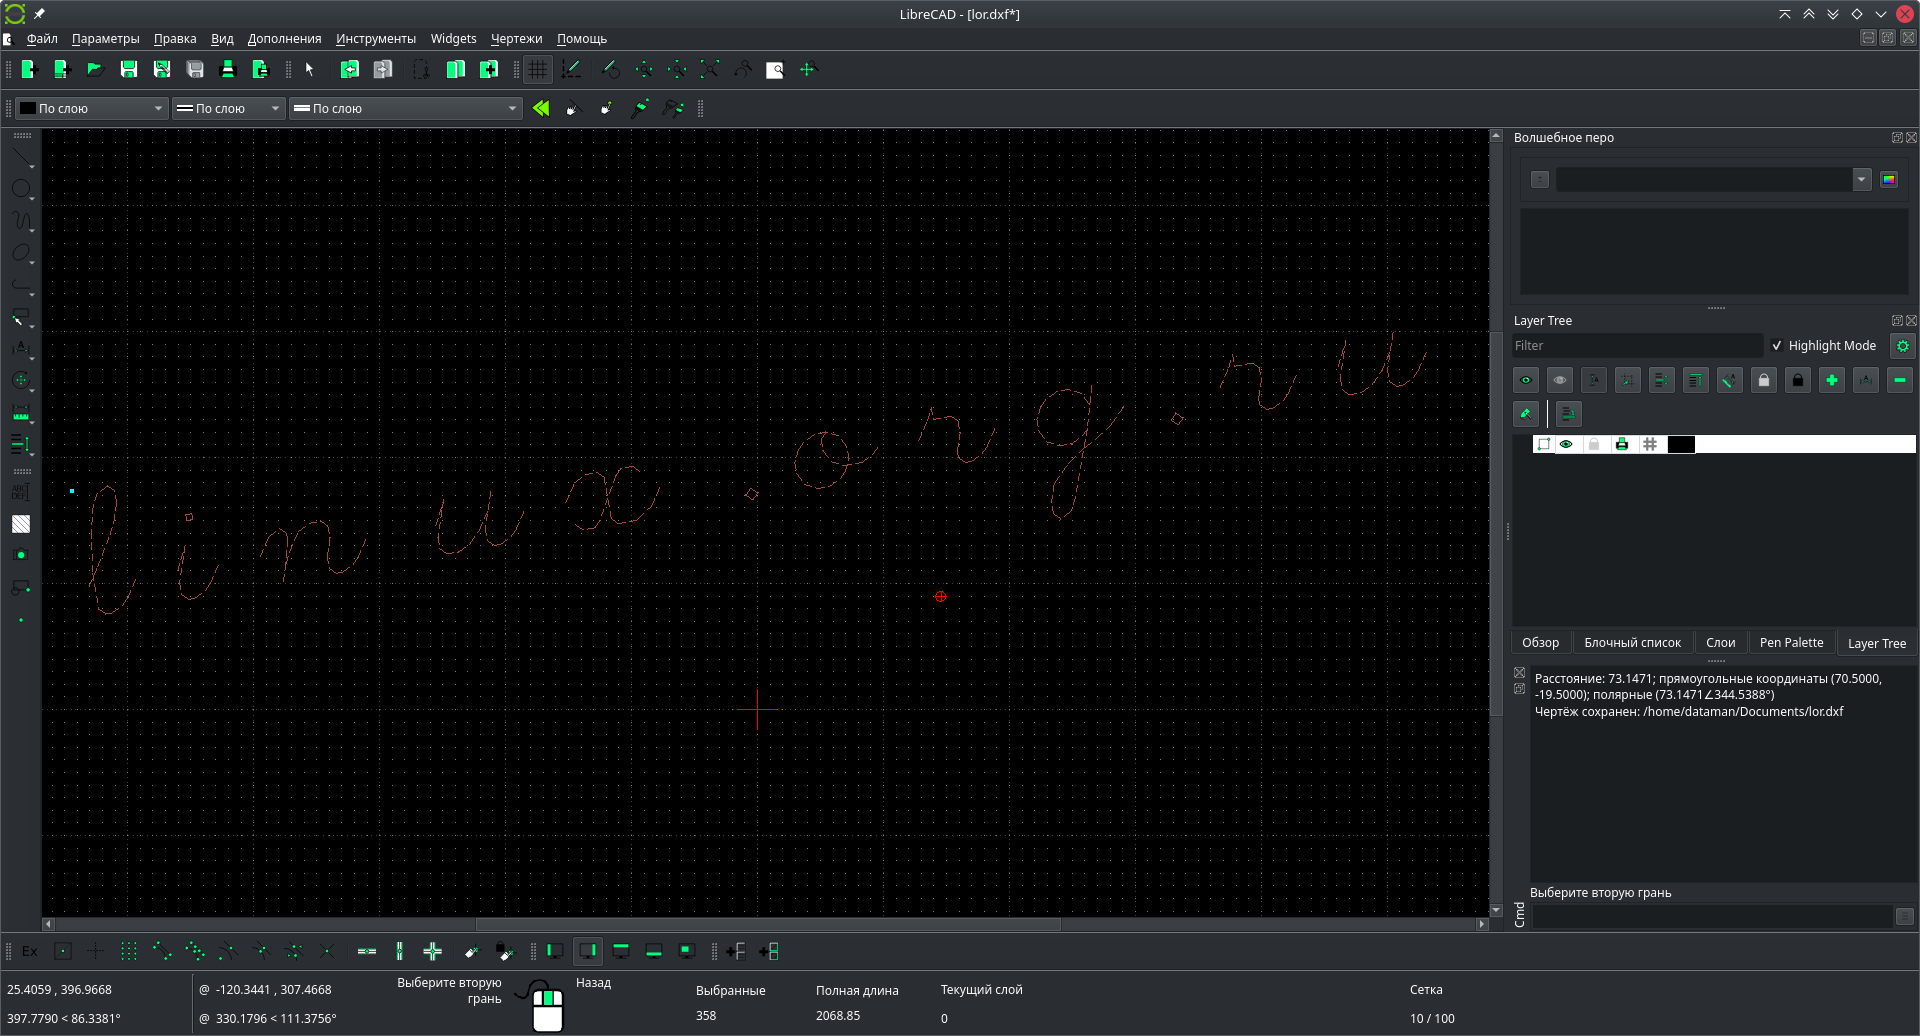Toggle exclusive snap mode Ex button
Screen dimensions: 1920x1036
(x=30, y=951)
